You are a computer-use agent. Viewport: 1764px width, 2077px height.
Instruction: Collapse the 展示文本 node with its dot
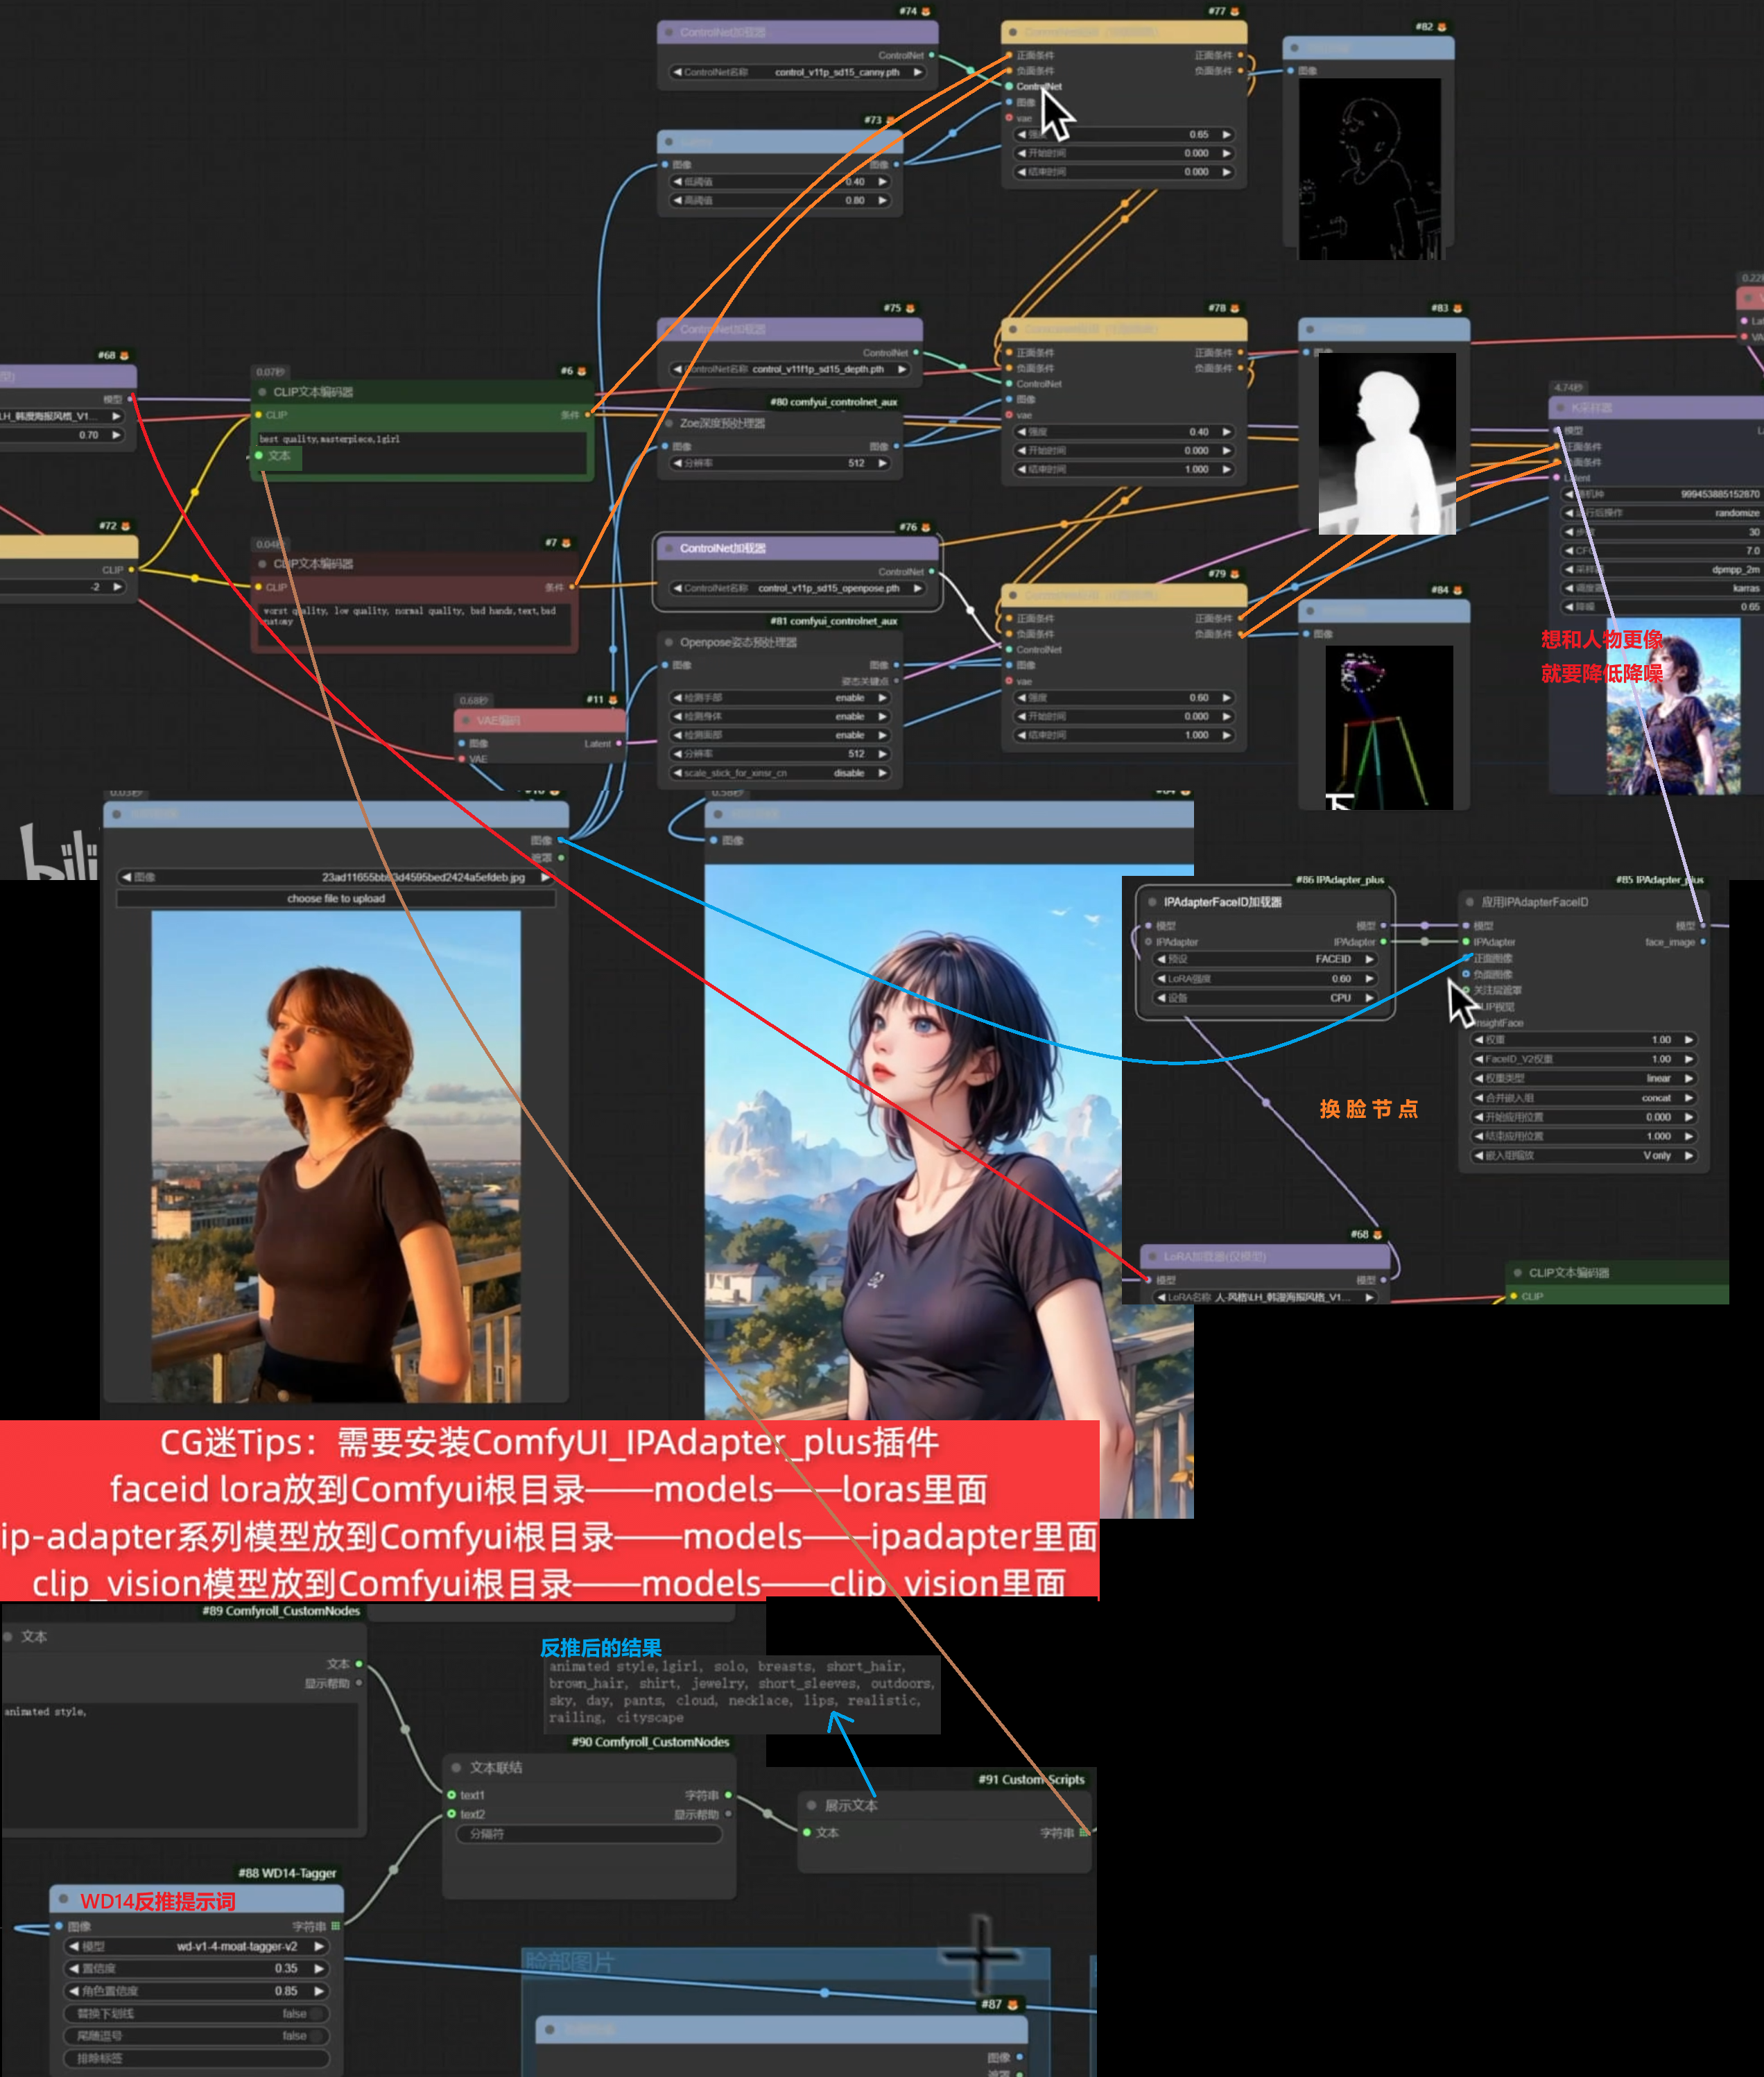(811, 1805)
